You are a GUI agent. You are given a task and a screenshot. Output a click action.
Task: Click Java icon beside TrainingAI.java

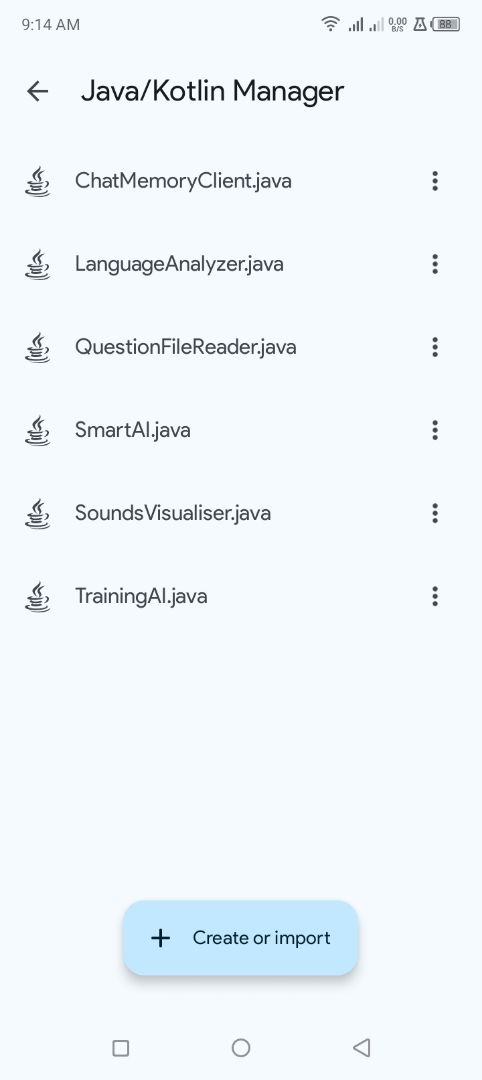click(x=37, y=596)
